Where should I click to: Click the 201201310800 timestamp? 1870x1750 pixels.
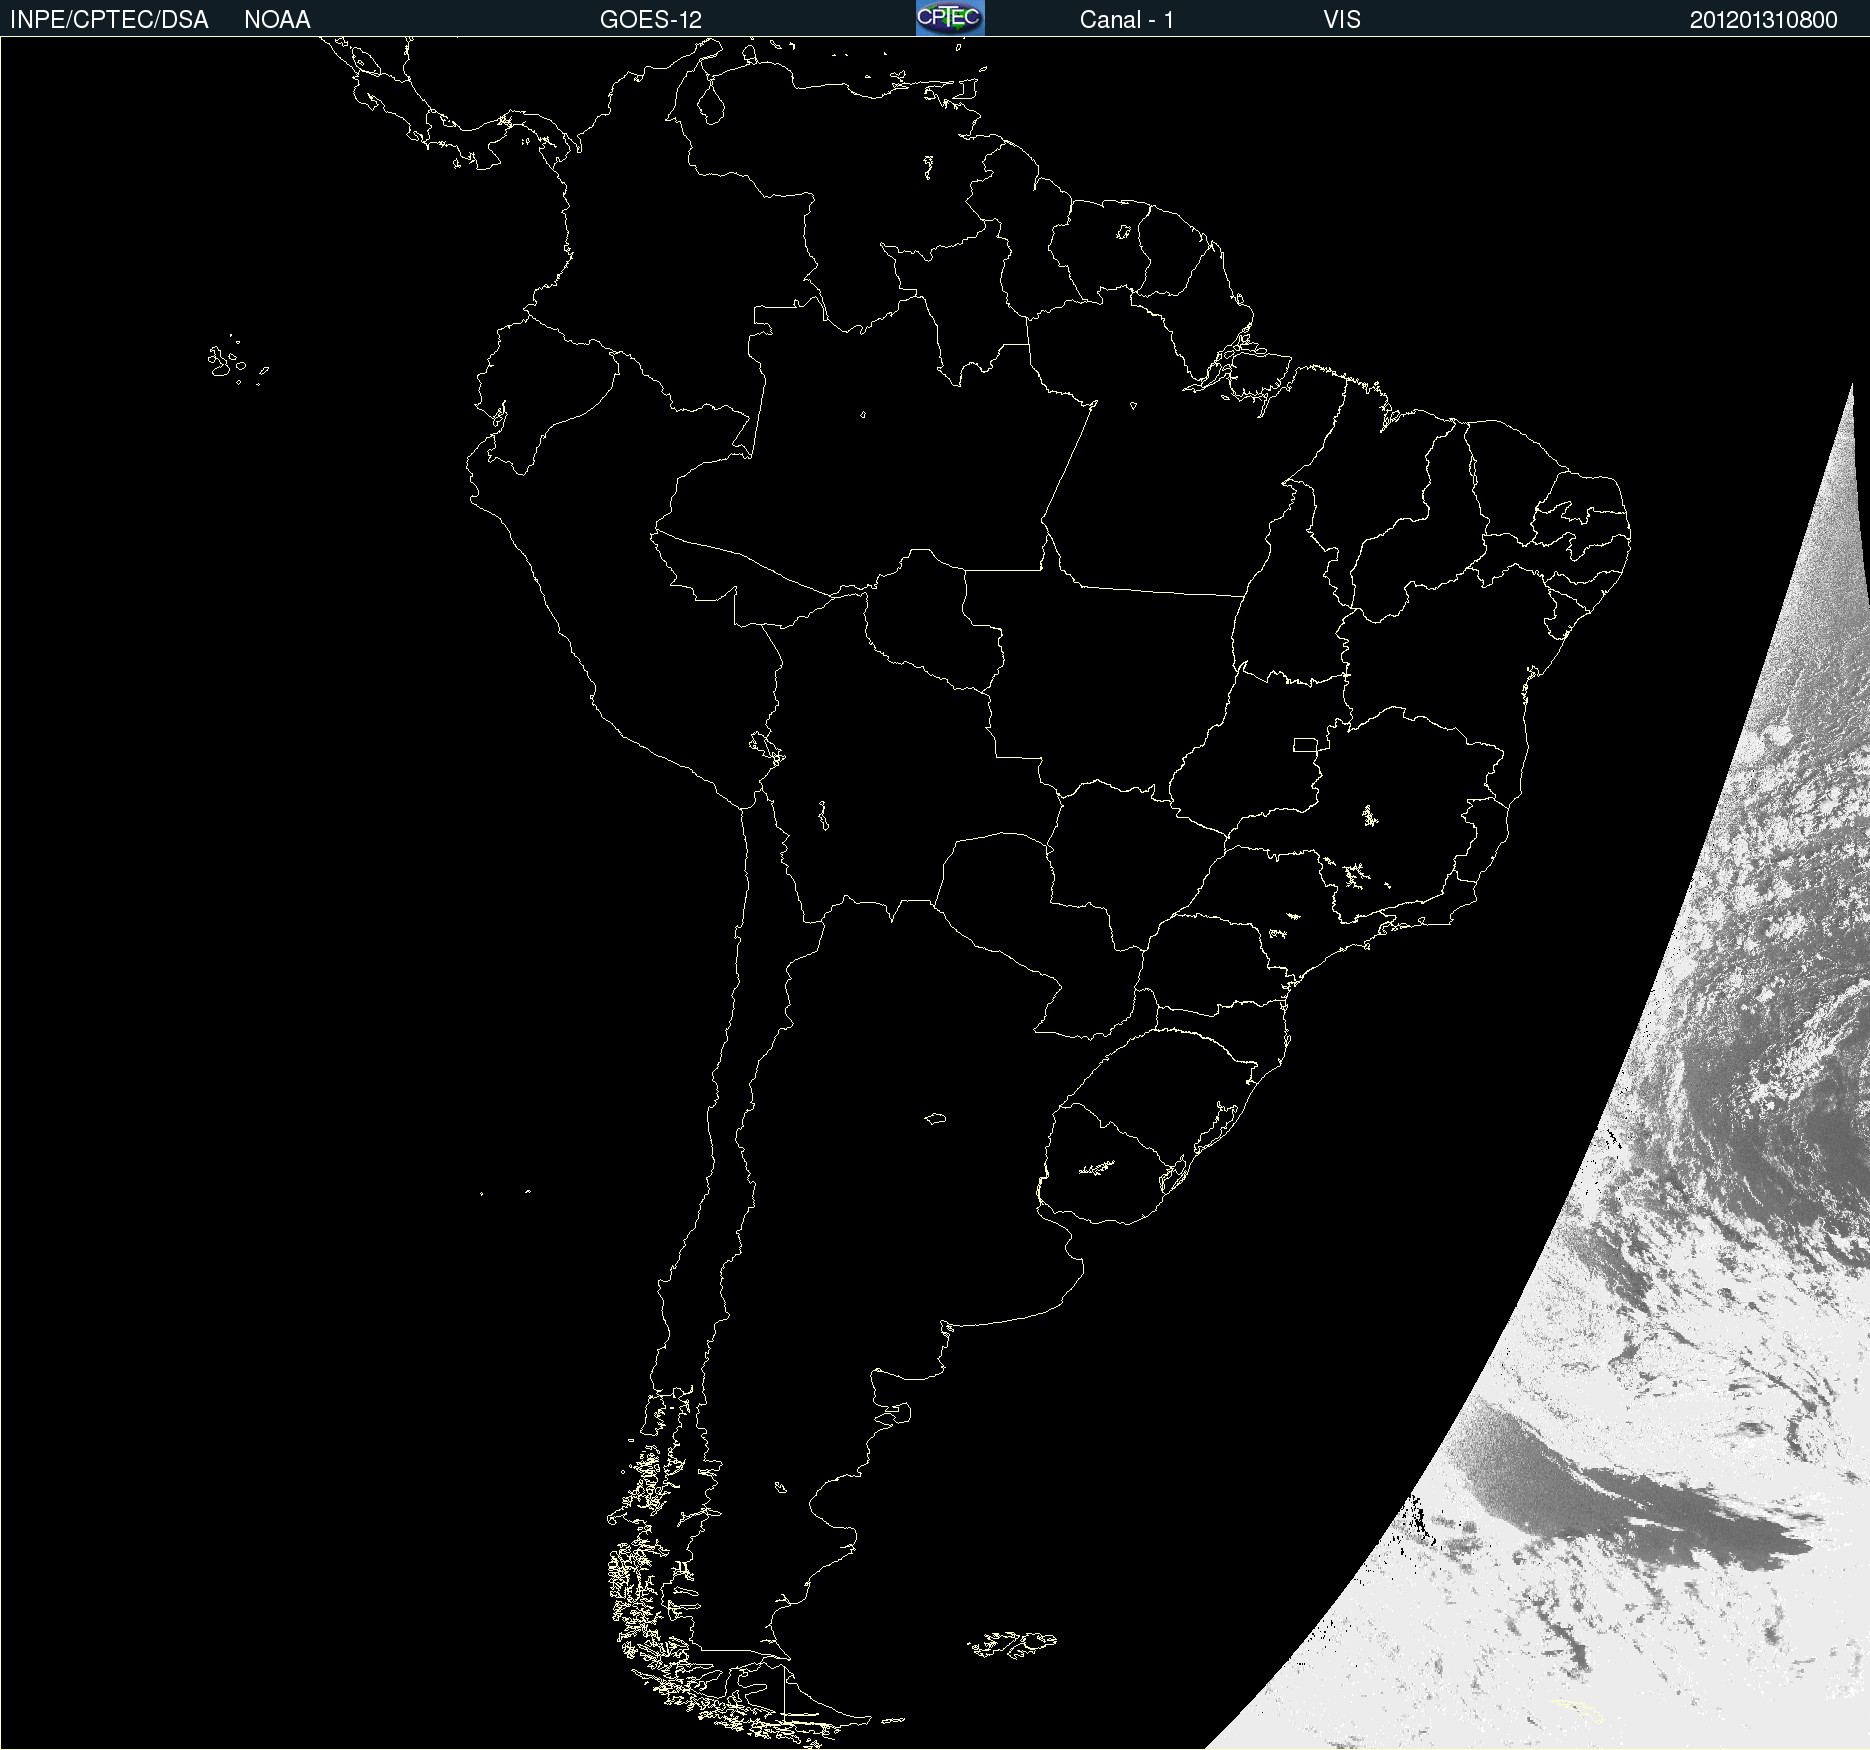click(x=1763, y=20)
